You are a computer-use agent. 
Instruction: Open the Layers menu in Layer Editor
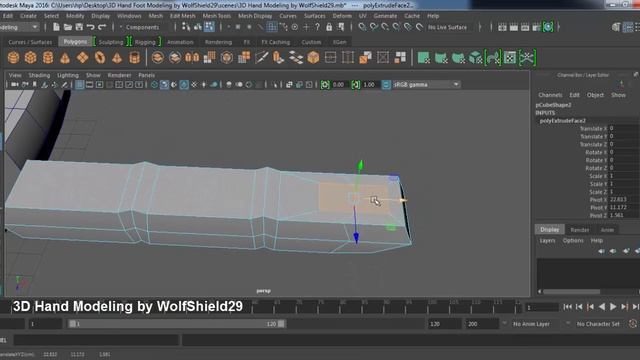click(547, 240)
